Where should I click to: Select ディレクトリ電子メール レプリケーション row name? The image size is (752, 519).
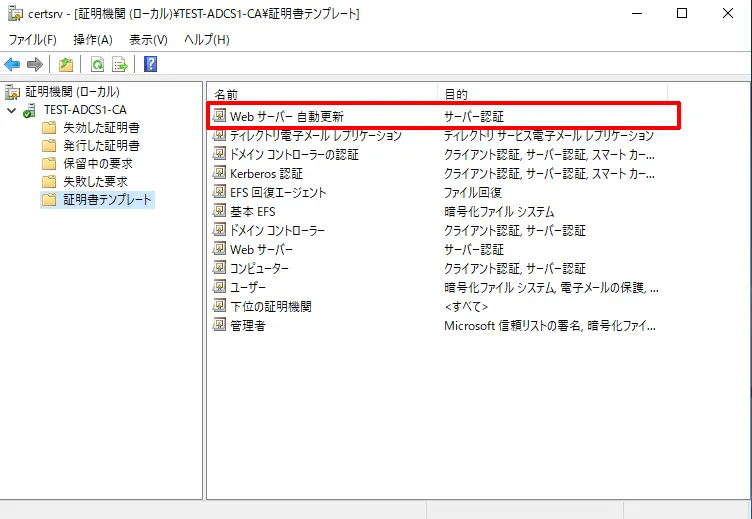click(x=316, y=136)
